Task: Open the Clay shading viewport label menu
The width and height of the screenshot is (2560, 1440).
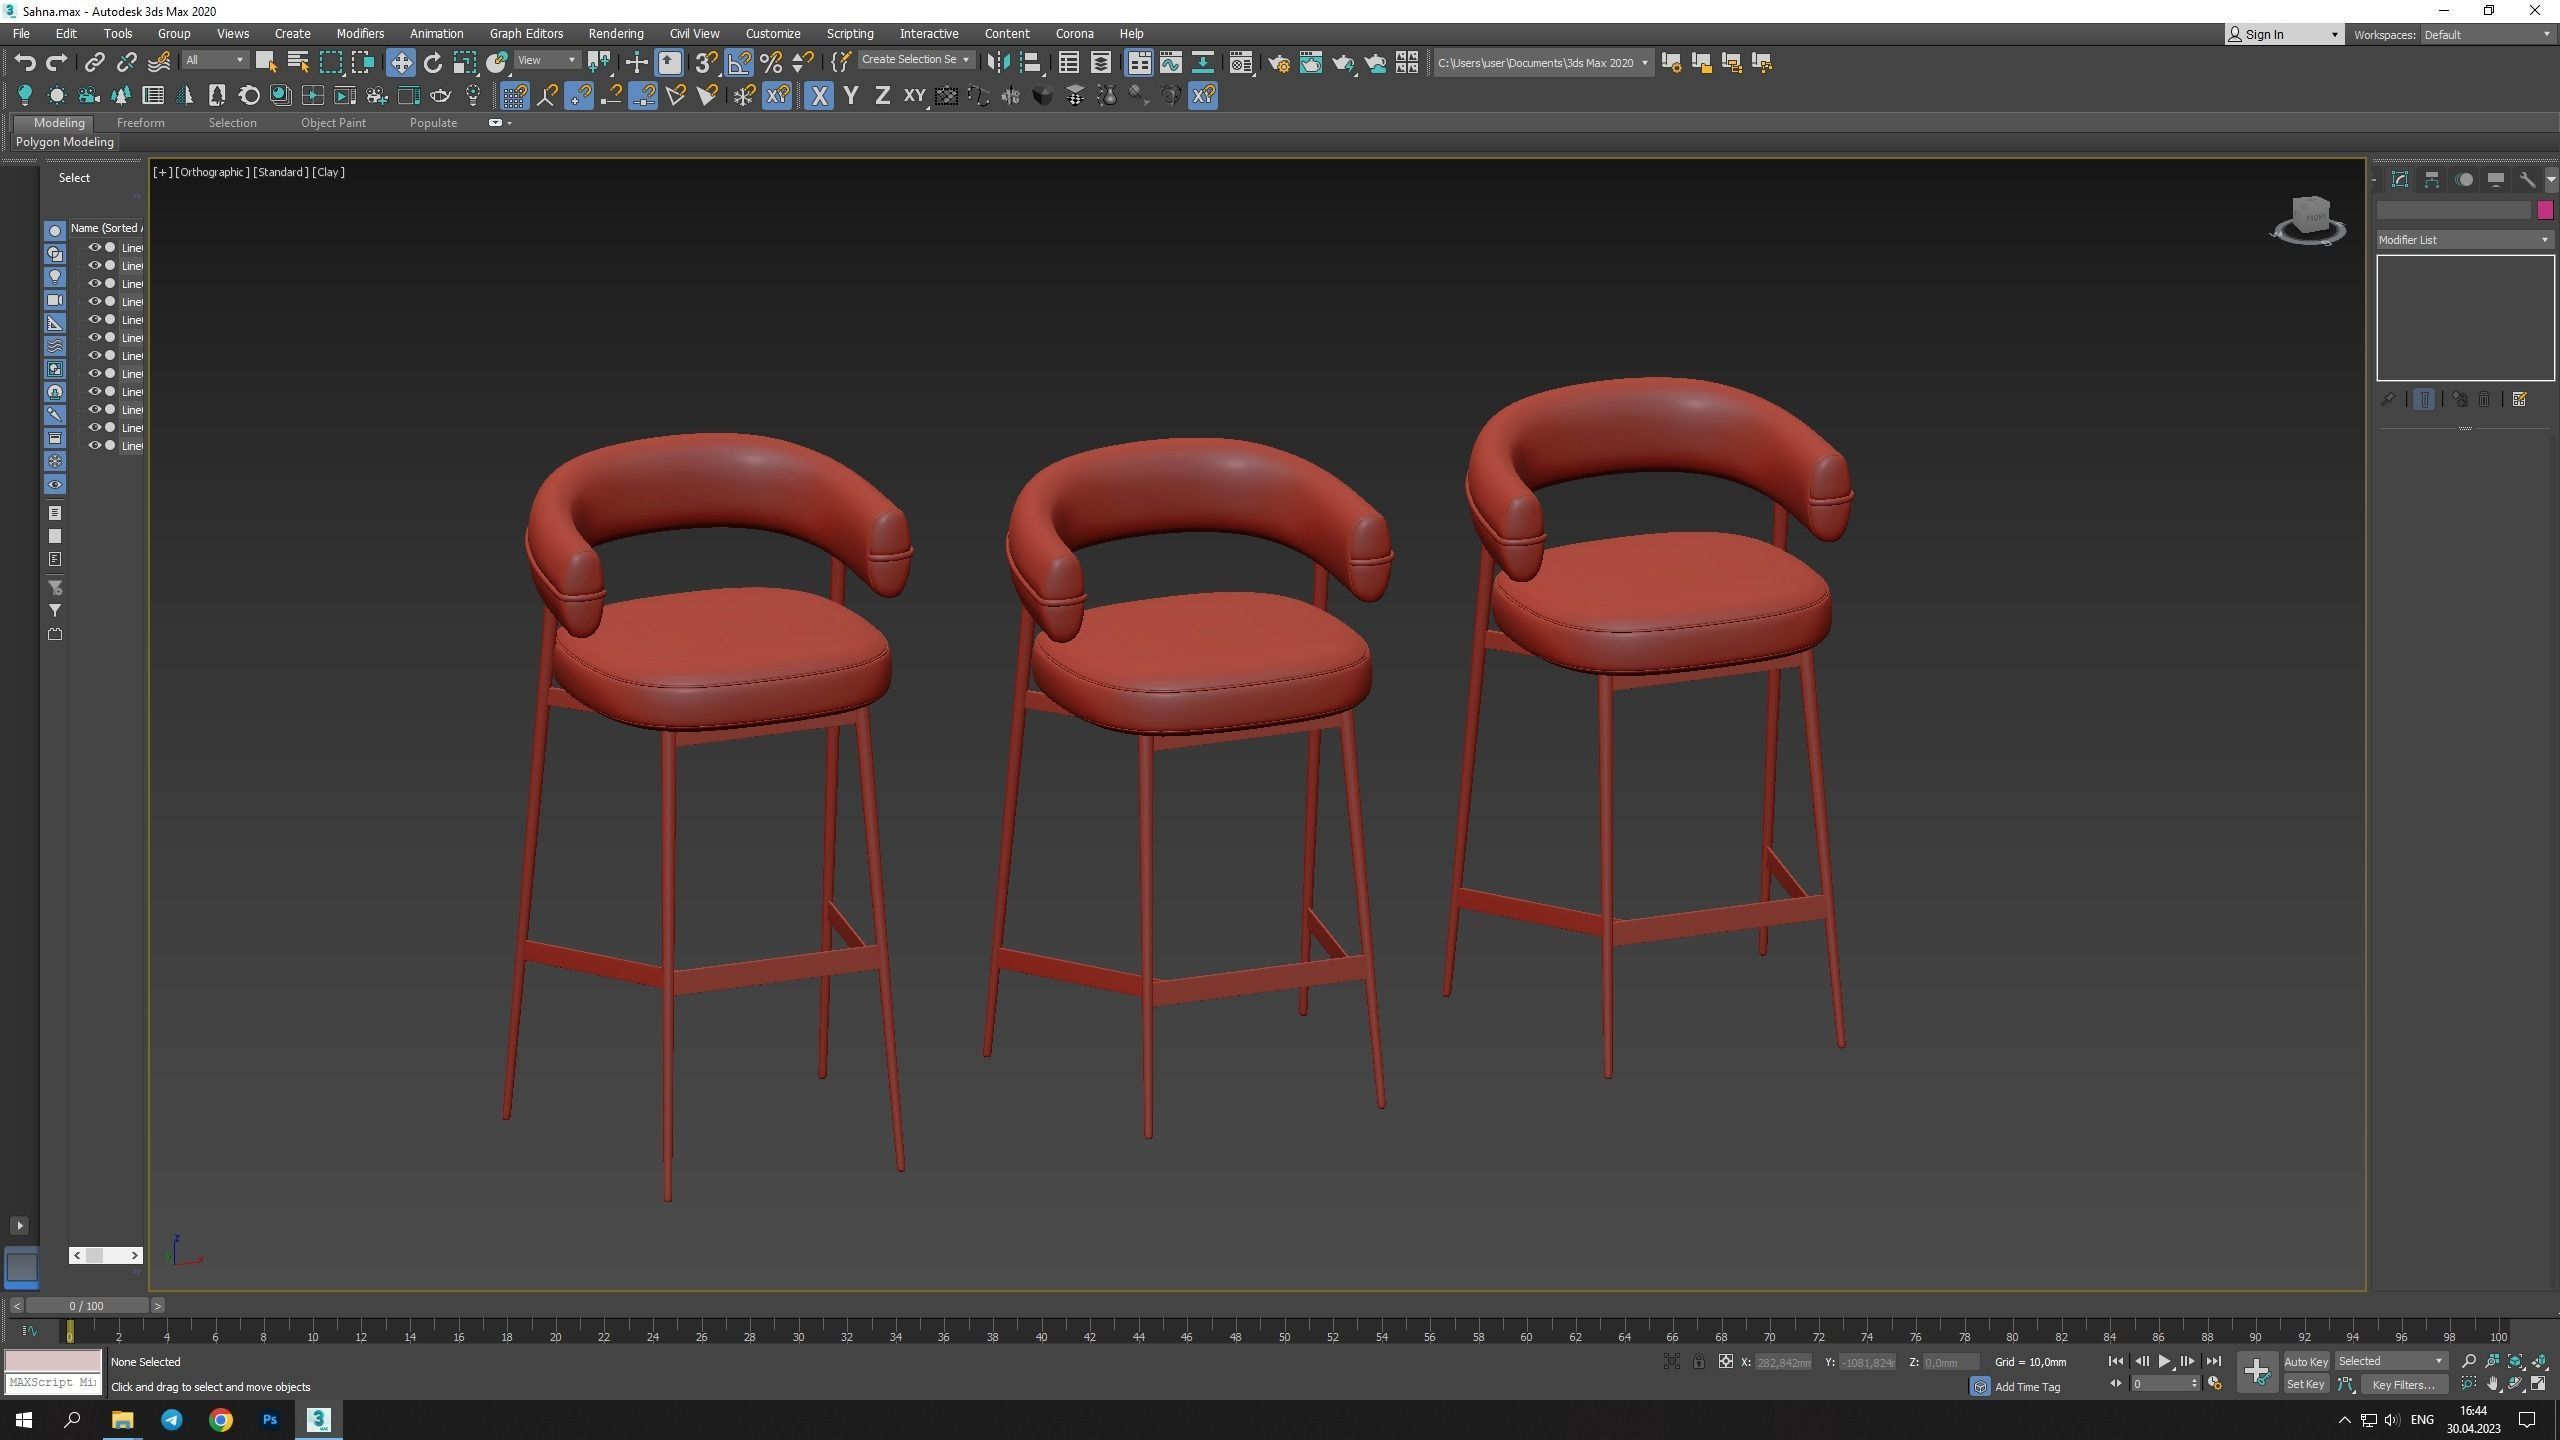Action: point(328,172)
